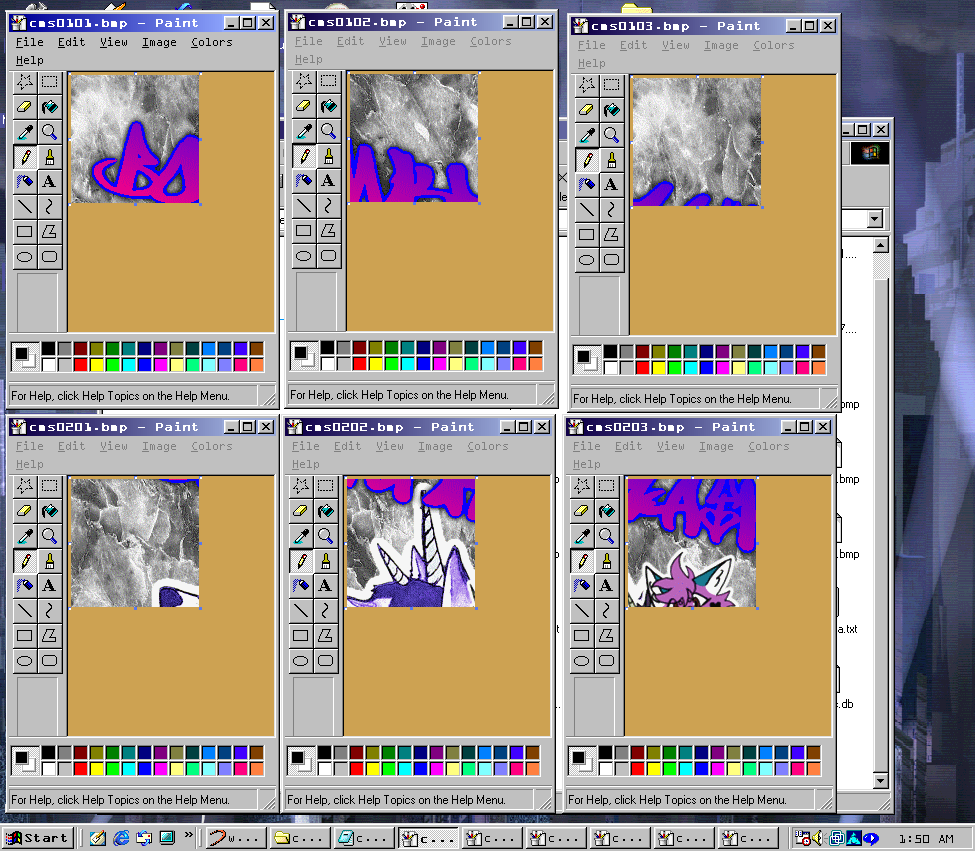This screenshot has width=975, height=851.
Task: Select the Line tool in cms0102.bmp Paint
Action: click(303, 205)
